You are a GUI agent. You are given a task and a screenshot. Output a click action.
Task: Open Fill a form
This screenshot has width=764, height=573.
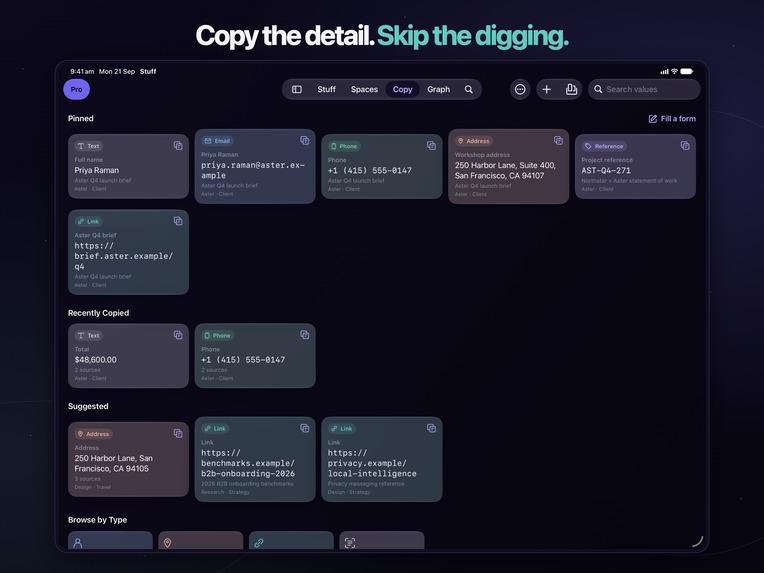[x=672, y=118]
